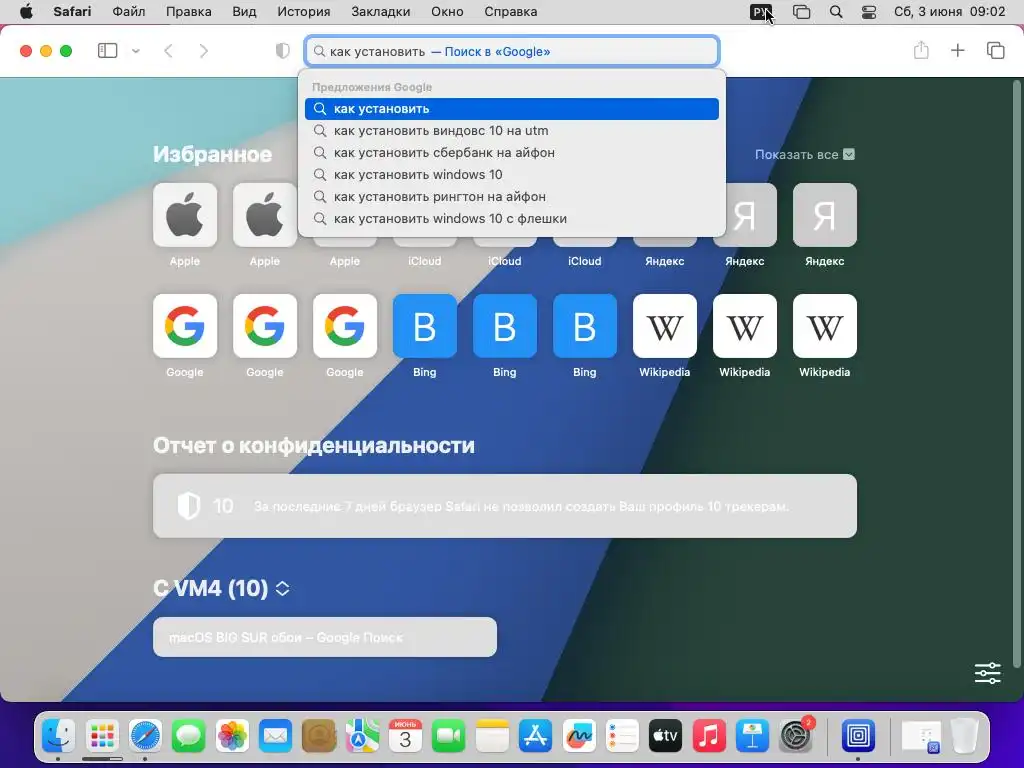Viewport: 1024px width, 768px height.
Task: Switch device with "С VM4 (10)" selector
Action: 221,588
